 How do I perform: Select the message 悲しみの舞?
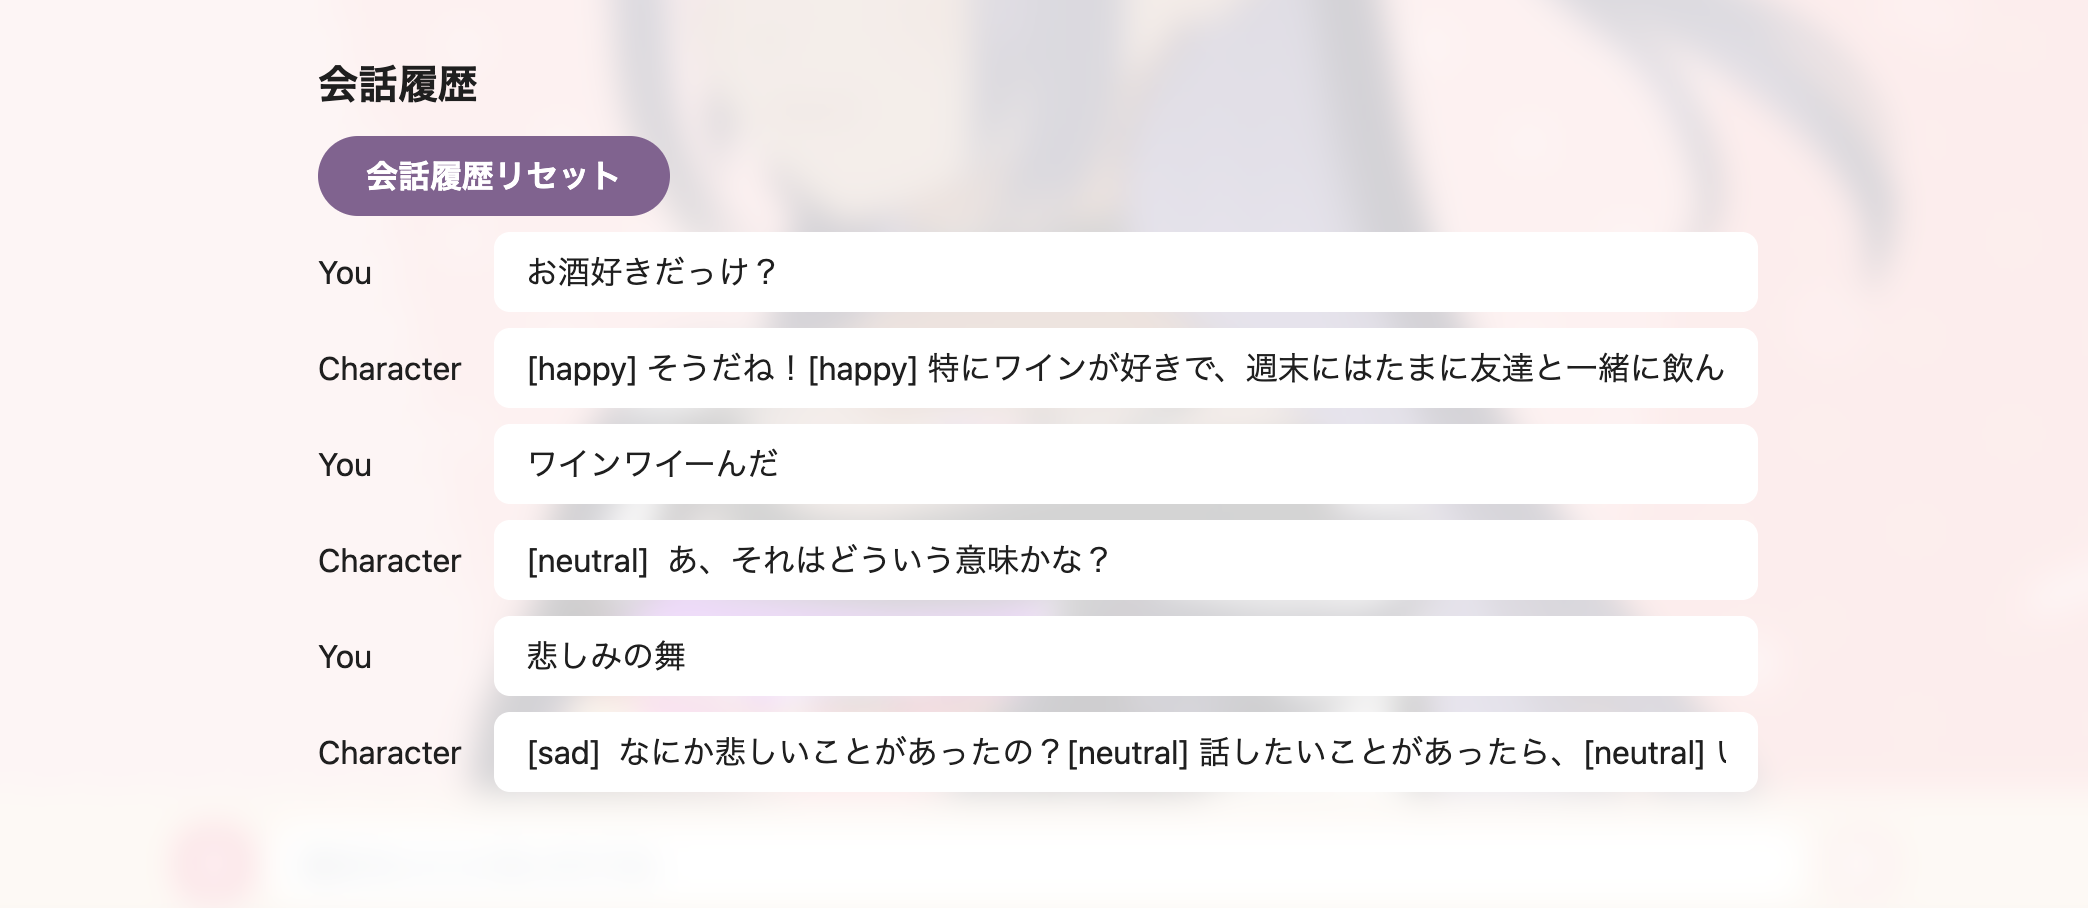1125,656
